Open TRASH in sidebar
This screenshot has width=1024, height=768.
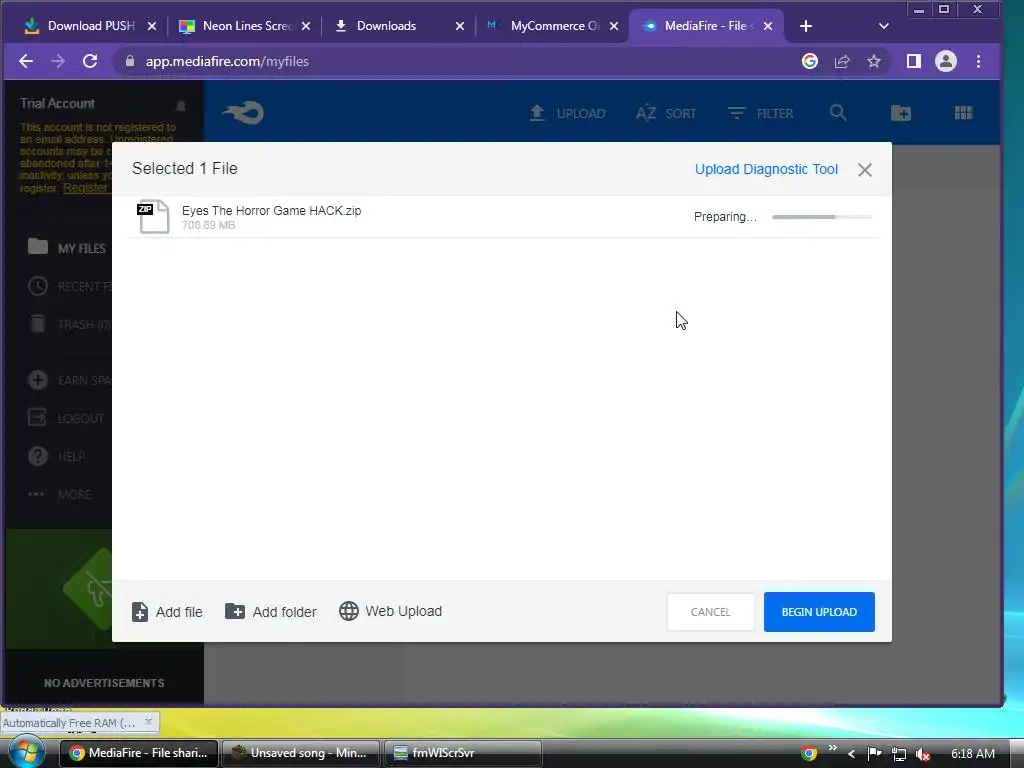point(69,324)
